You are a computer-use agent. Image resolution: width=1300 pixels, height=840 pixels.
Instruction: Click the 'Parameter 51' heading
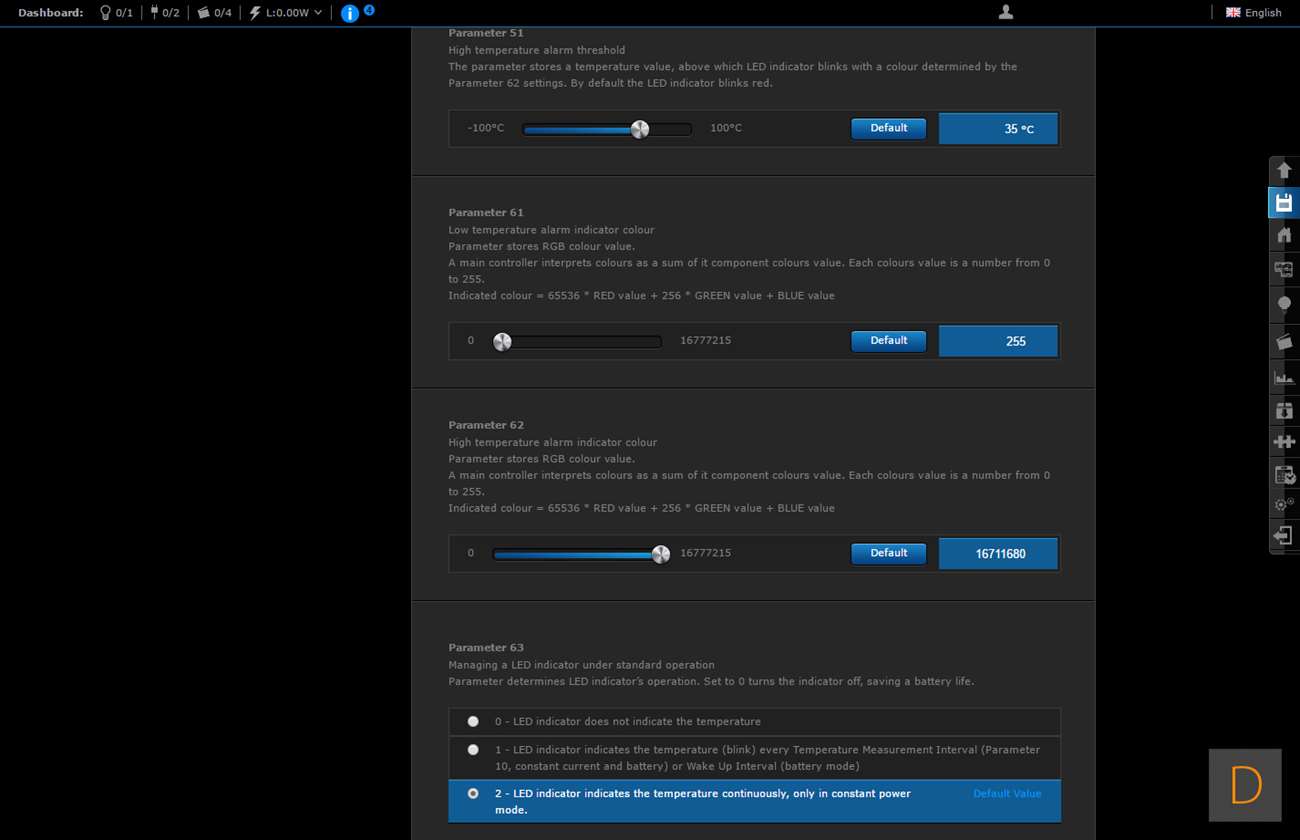(x=486, y=33)
